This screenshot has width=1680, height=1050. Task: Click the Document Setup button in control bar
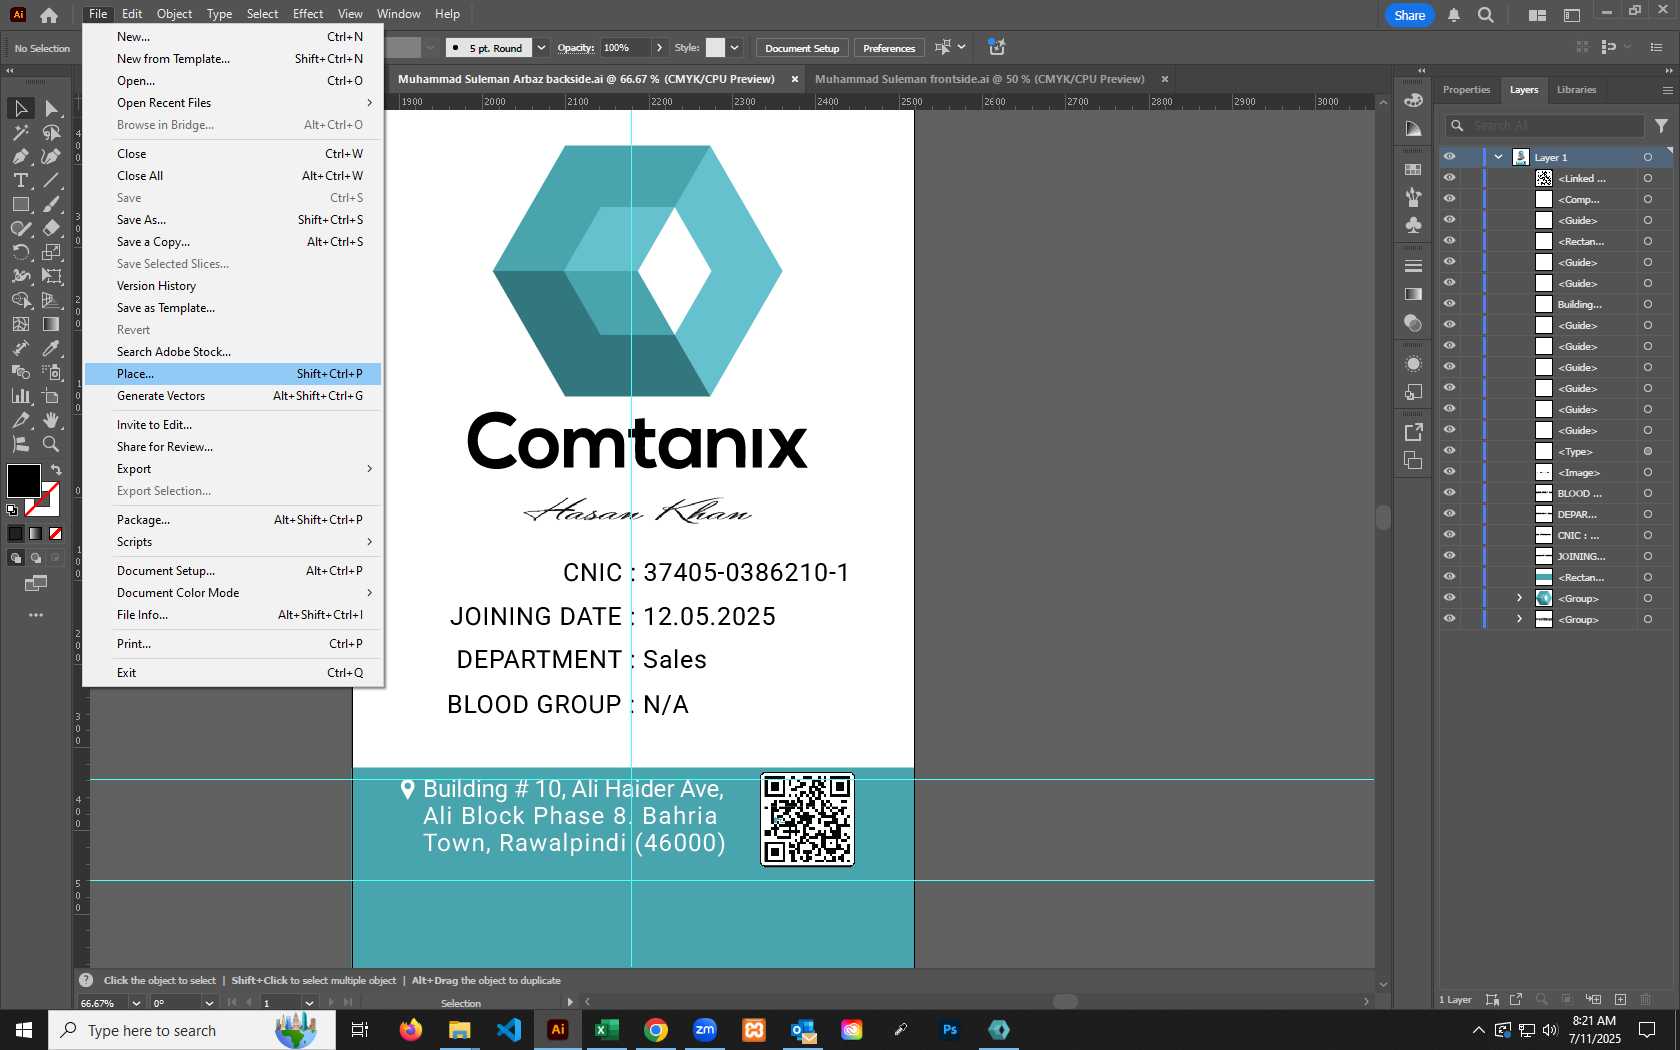(x=802, y=48)
